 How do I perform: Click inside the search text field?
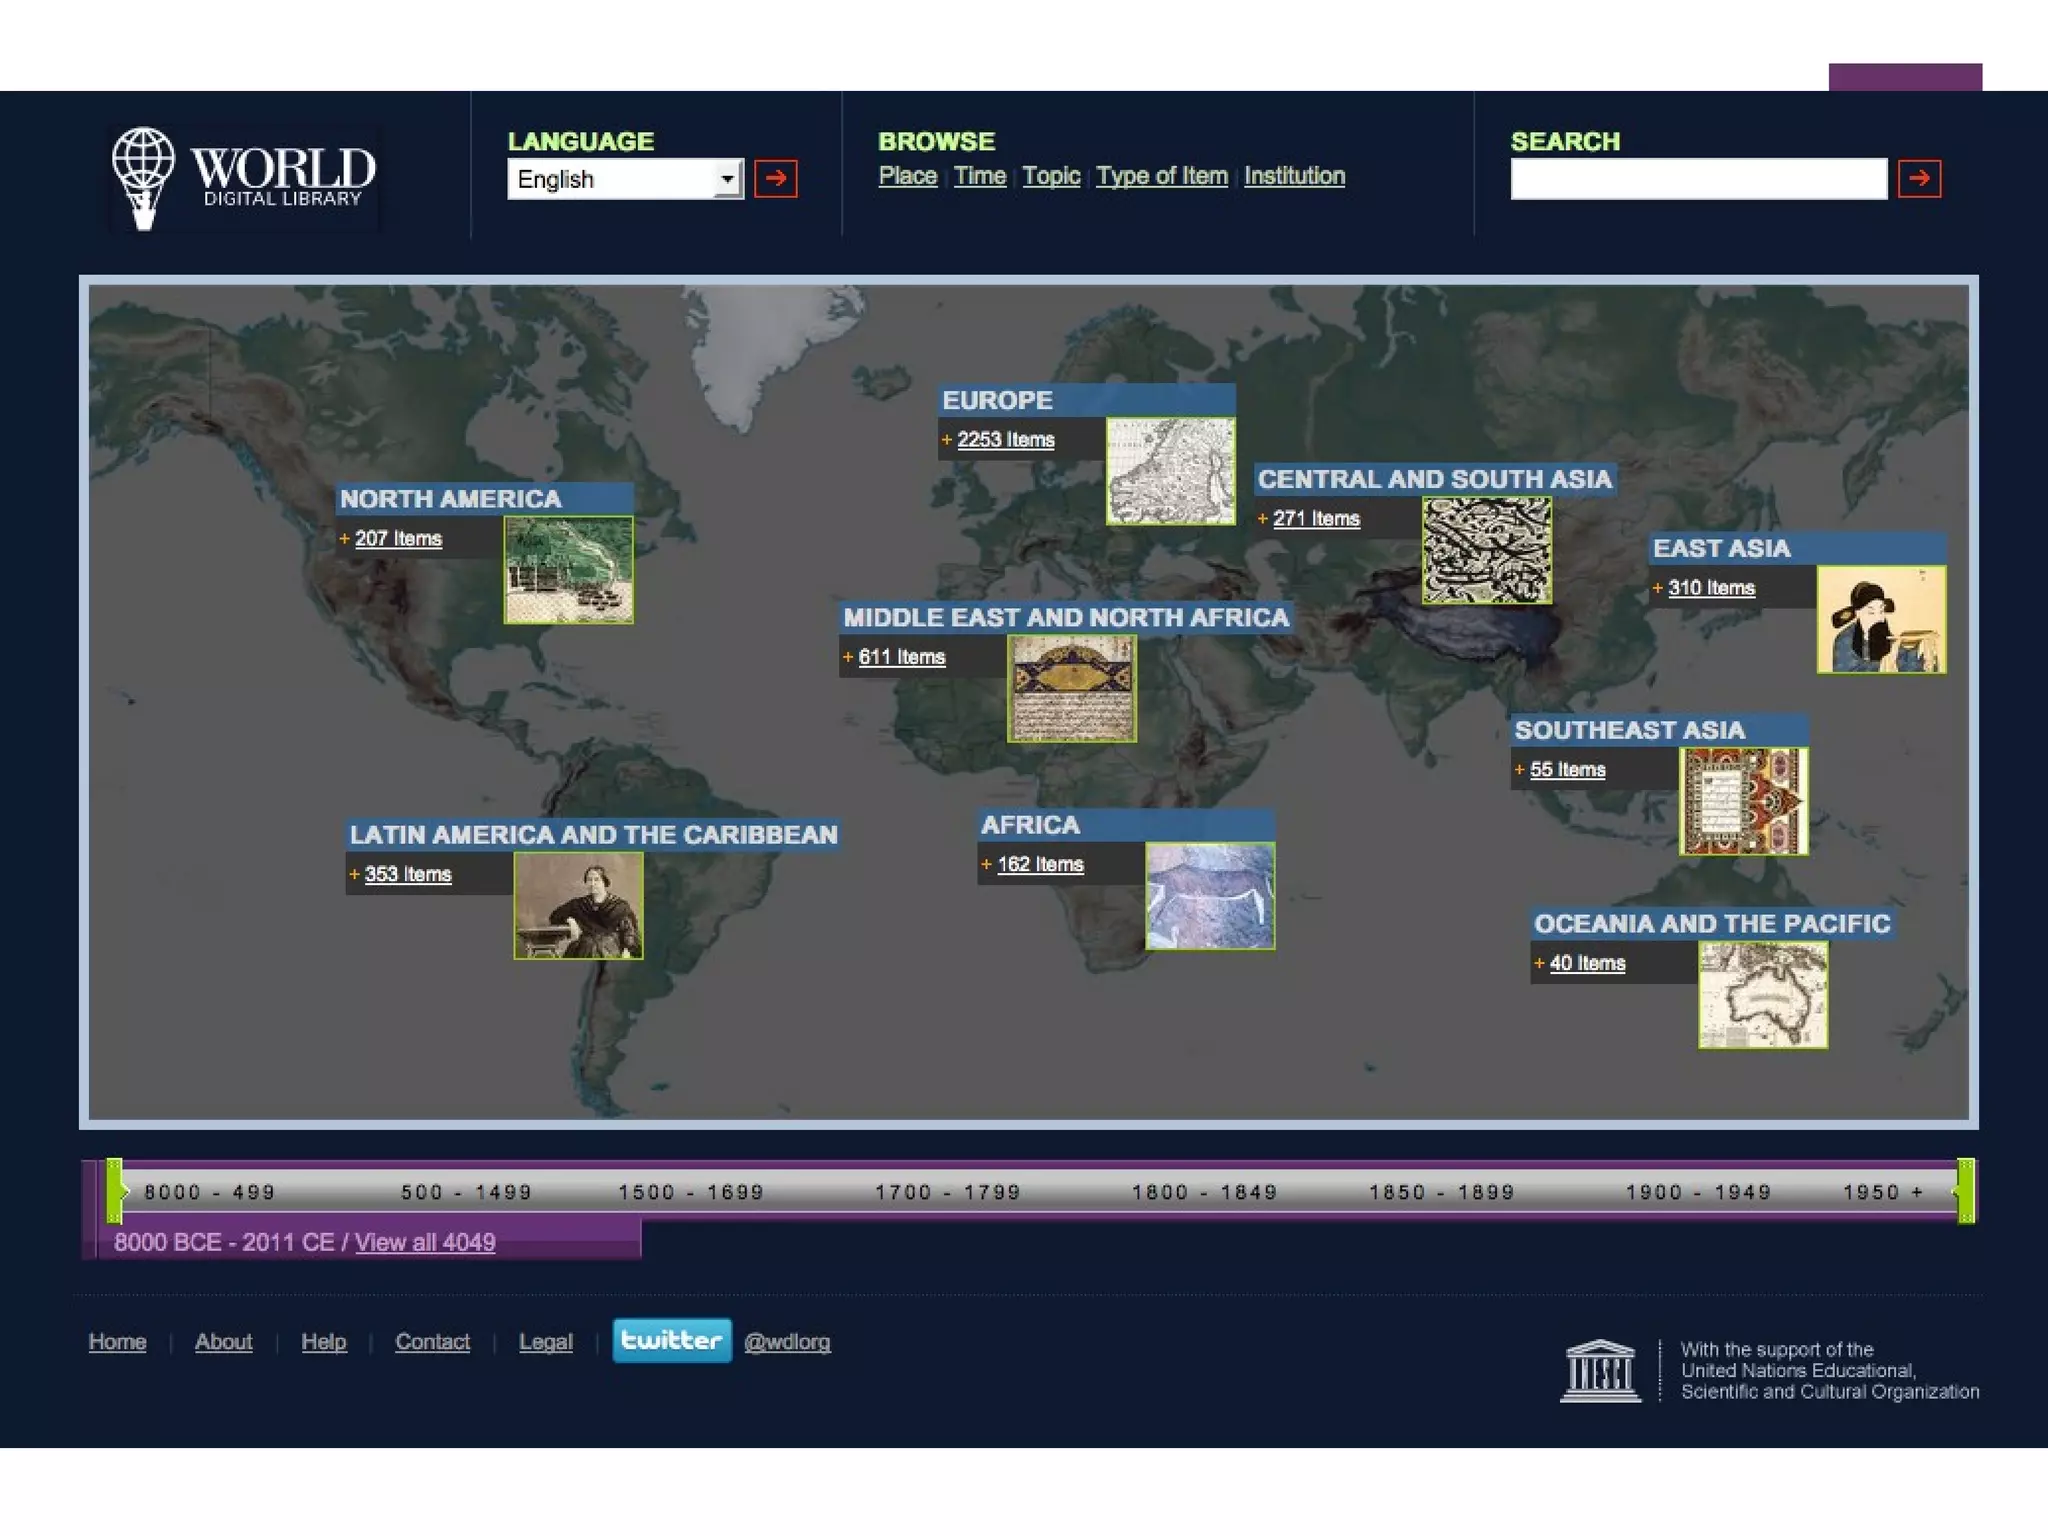(x=1698, y=179)
